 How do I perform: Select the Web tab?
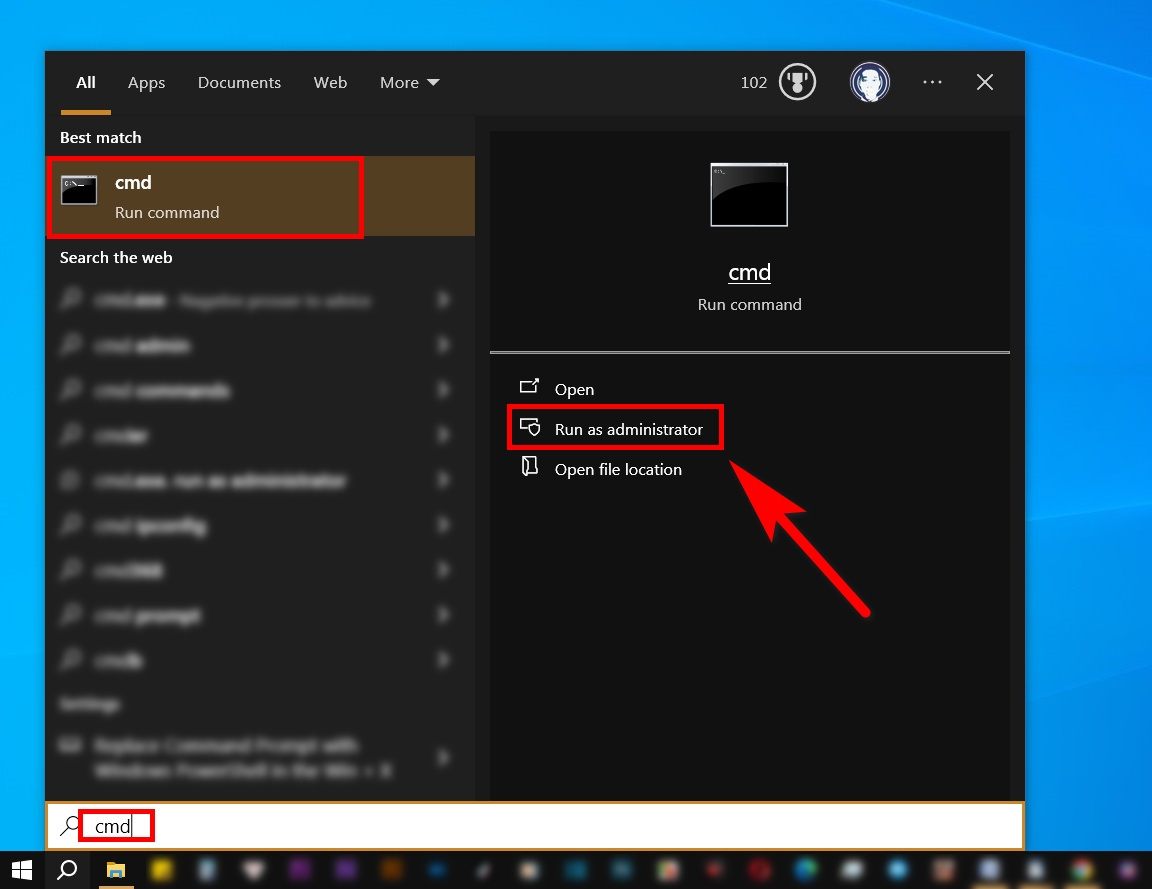330,82
